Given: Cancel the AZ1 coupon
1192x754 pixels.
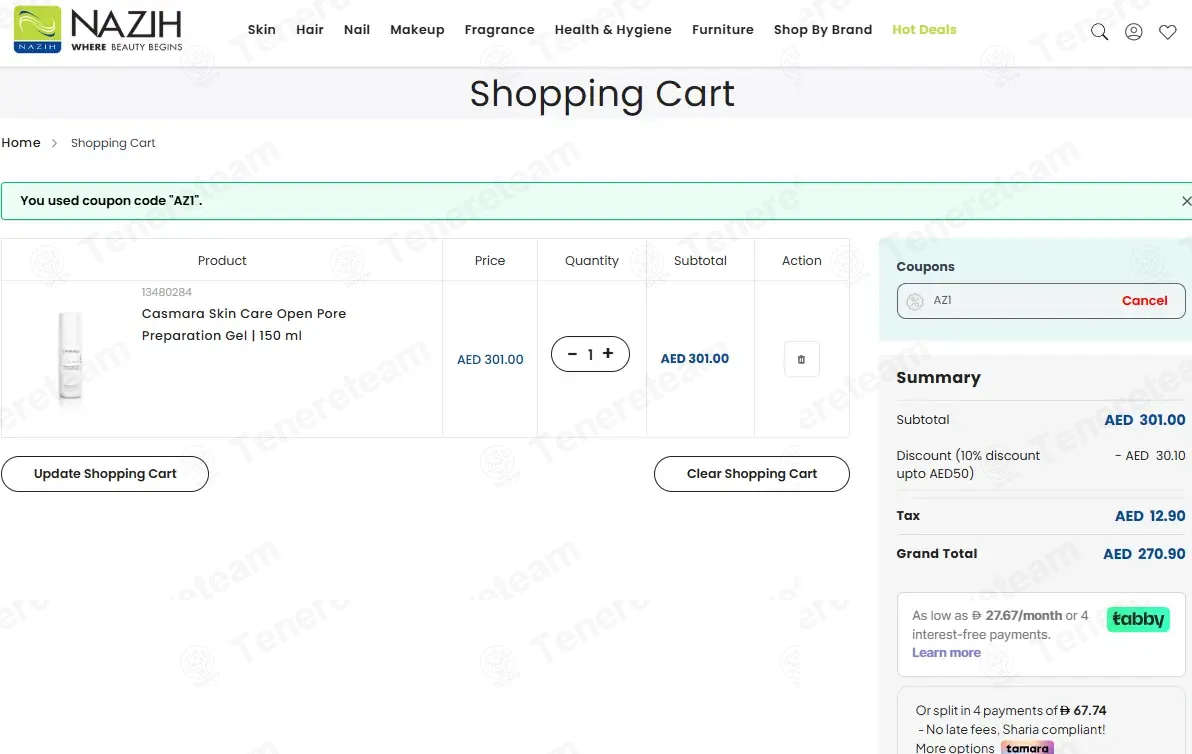Looking at the screenshot, I should click(x=1144, y=301).
